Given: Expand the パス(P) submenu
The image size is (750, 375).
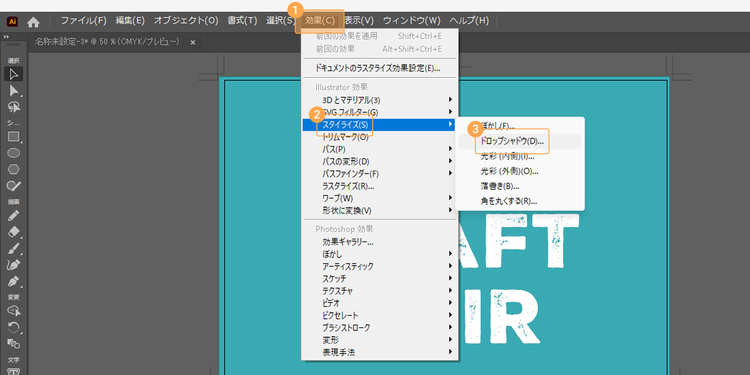Looking at the screenshot, I should tap(380, 149).
